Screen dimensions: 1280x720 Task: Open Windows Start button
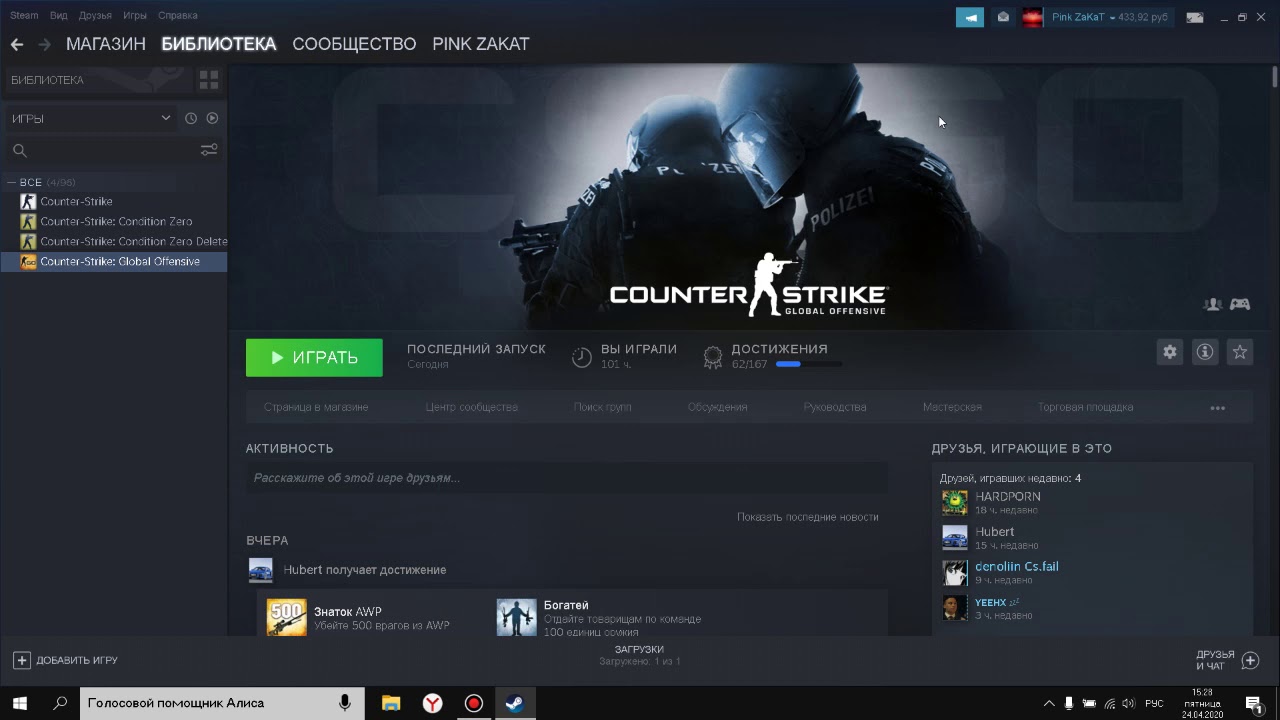click(20, 703)
